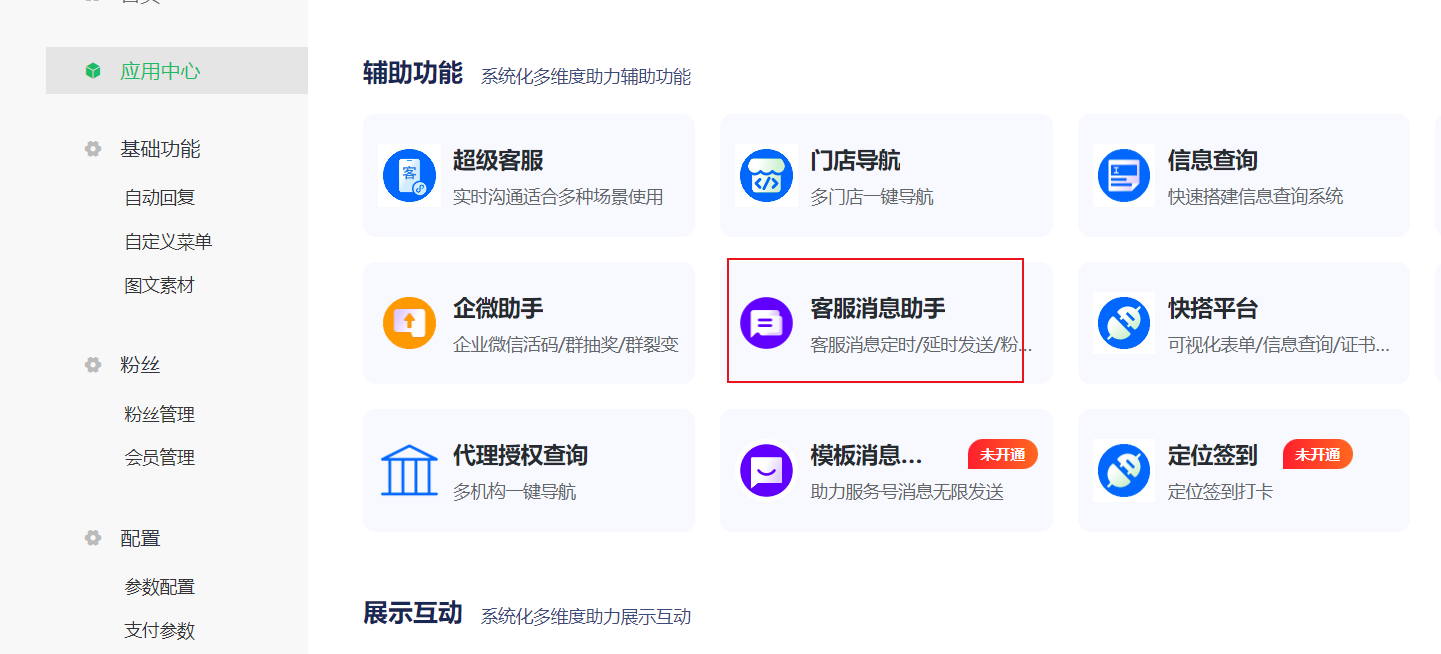Click the text 多门店一键导航
This screenshot has width=1441, height=654.
pyautogui.click(x=872, y=197)
